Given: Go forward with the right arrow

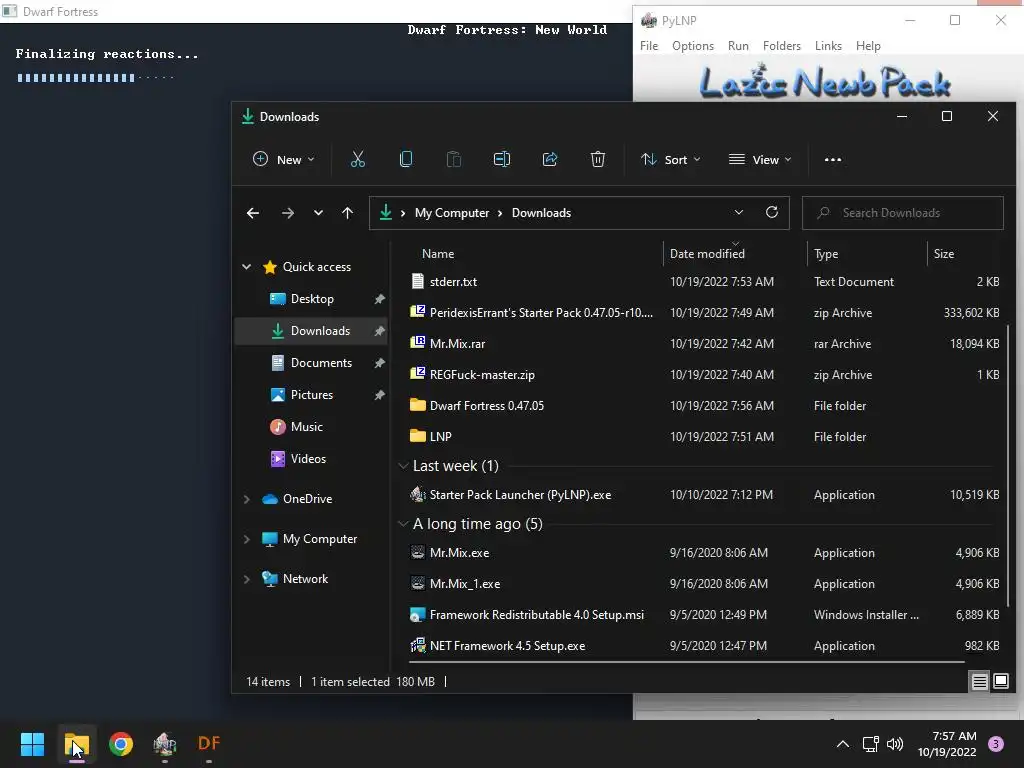Looking at the screenshot, I should [287, 213].
